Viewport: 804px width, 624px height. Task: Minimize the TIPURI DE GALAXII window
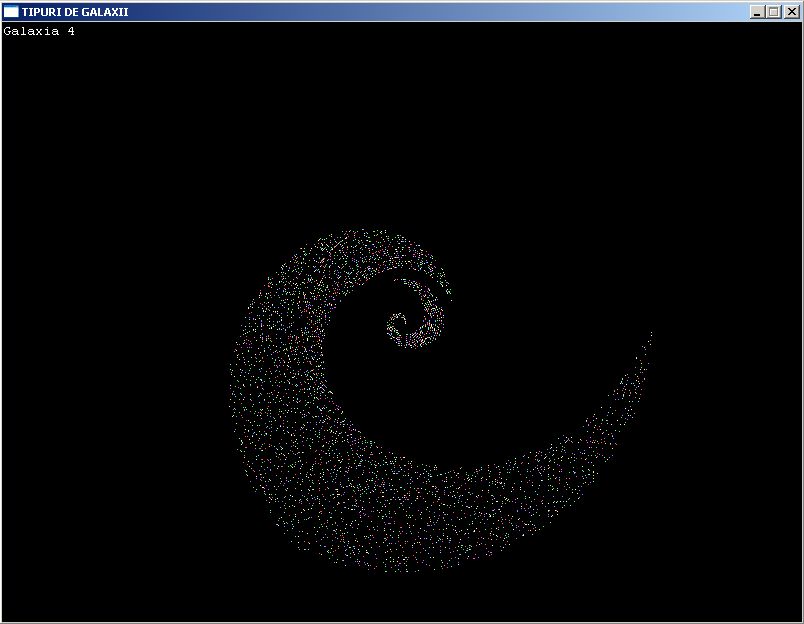click(757, 12)
